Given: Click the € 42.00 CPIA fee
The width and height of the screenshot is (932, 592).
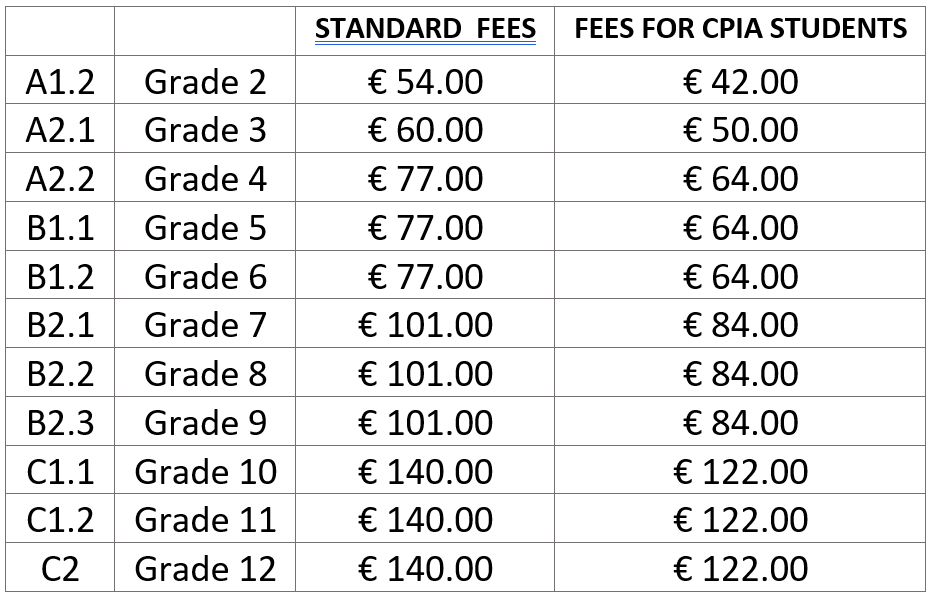Looking at the screenshot, I should coord(741,82).
